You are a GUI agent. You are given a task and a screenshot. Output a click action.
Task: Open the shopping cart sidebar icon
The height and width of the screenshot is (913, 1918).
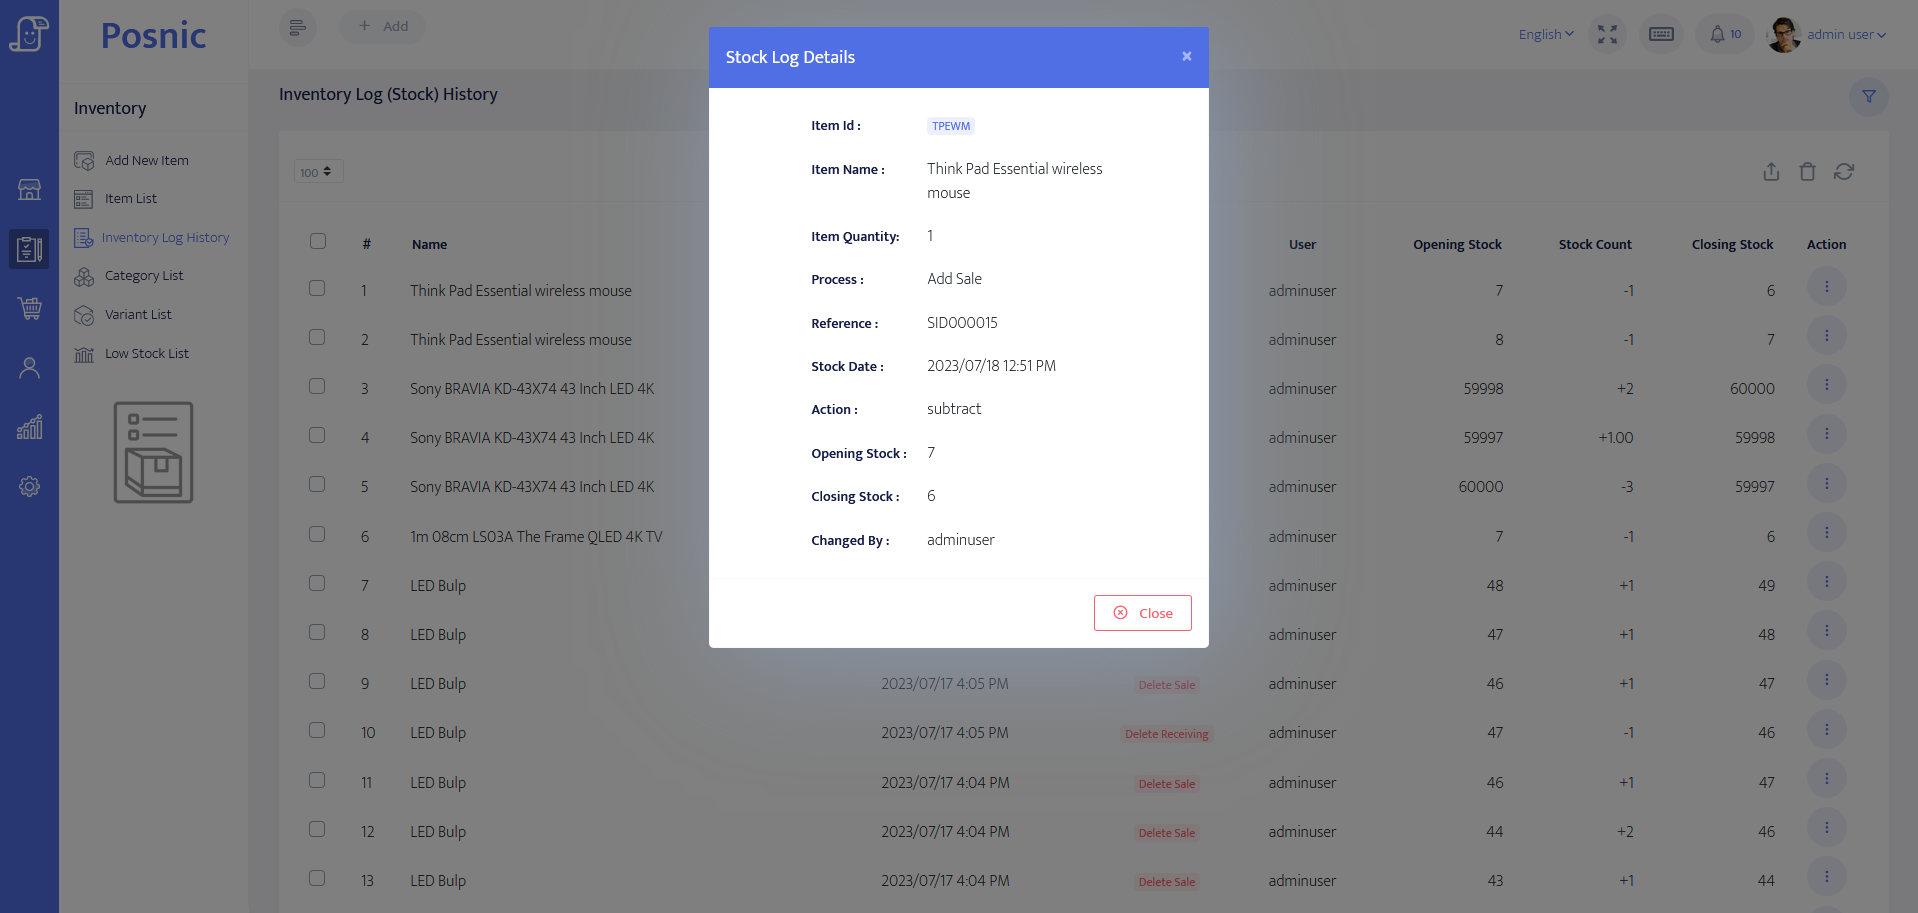coord(30,308)
